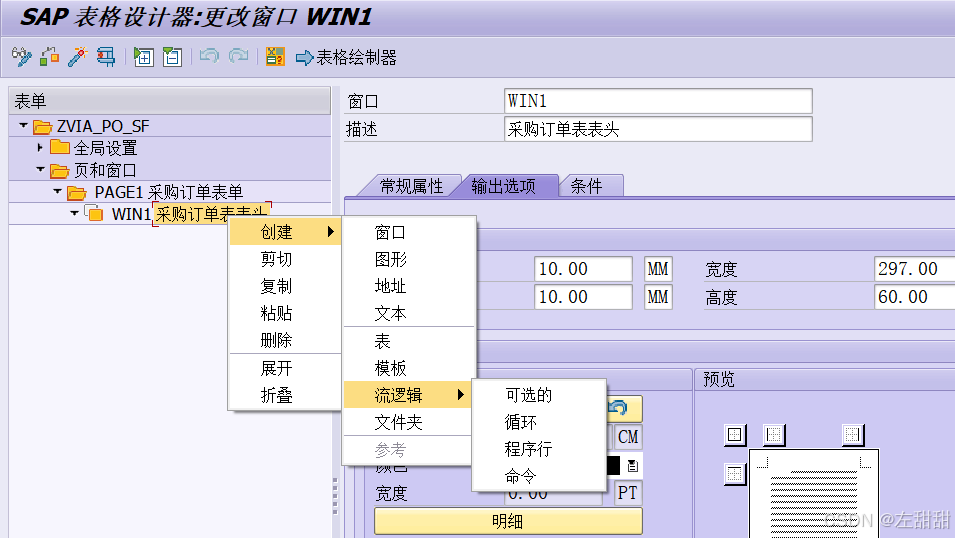Click the lower 10.00 margin field

(583, 297)
